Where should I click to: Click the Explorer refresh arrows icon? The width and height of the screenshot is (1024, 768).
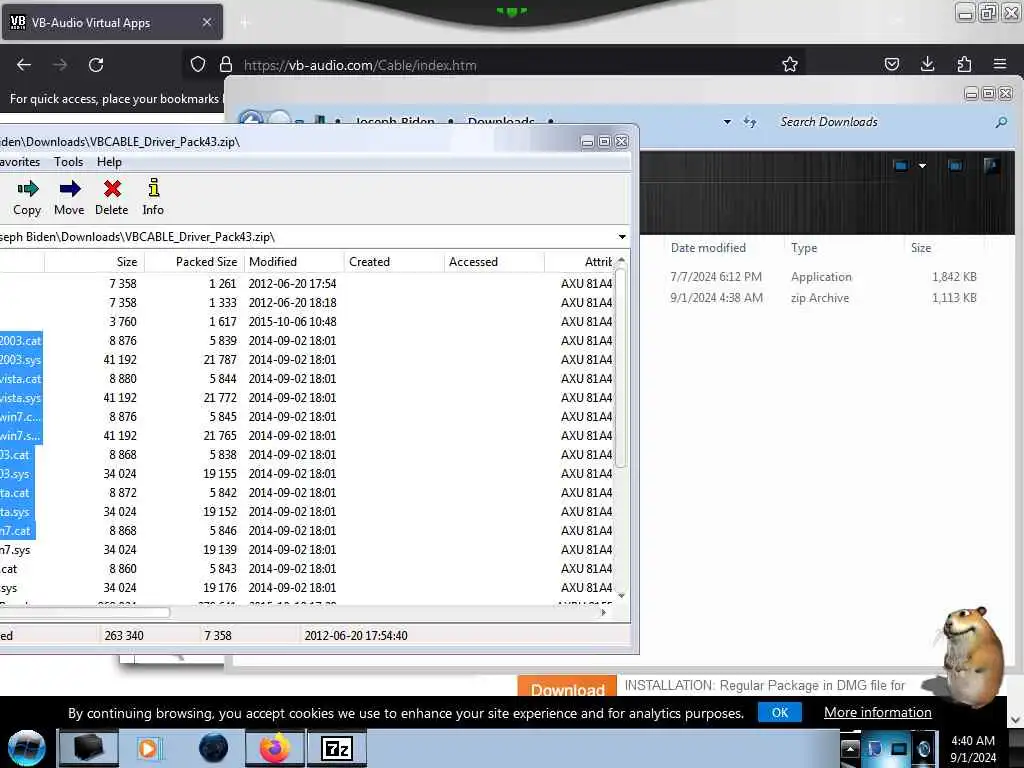pos(750,122)
